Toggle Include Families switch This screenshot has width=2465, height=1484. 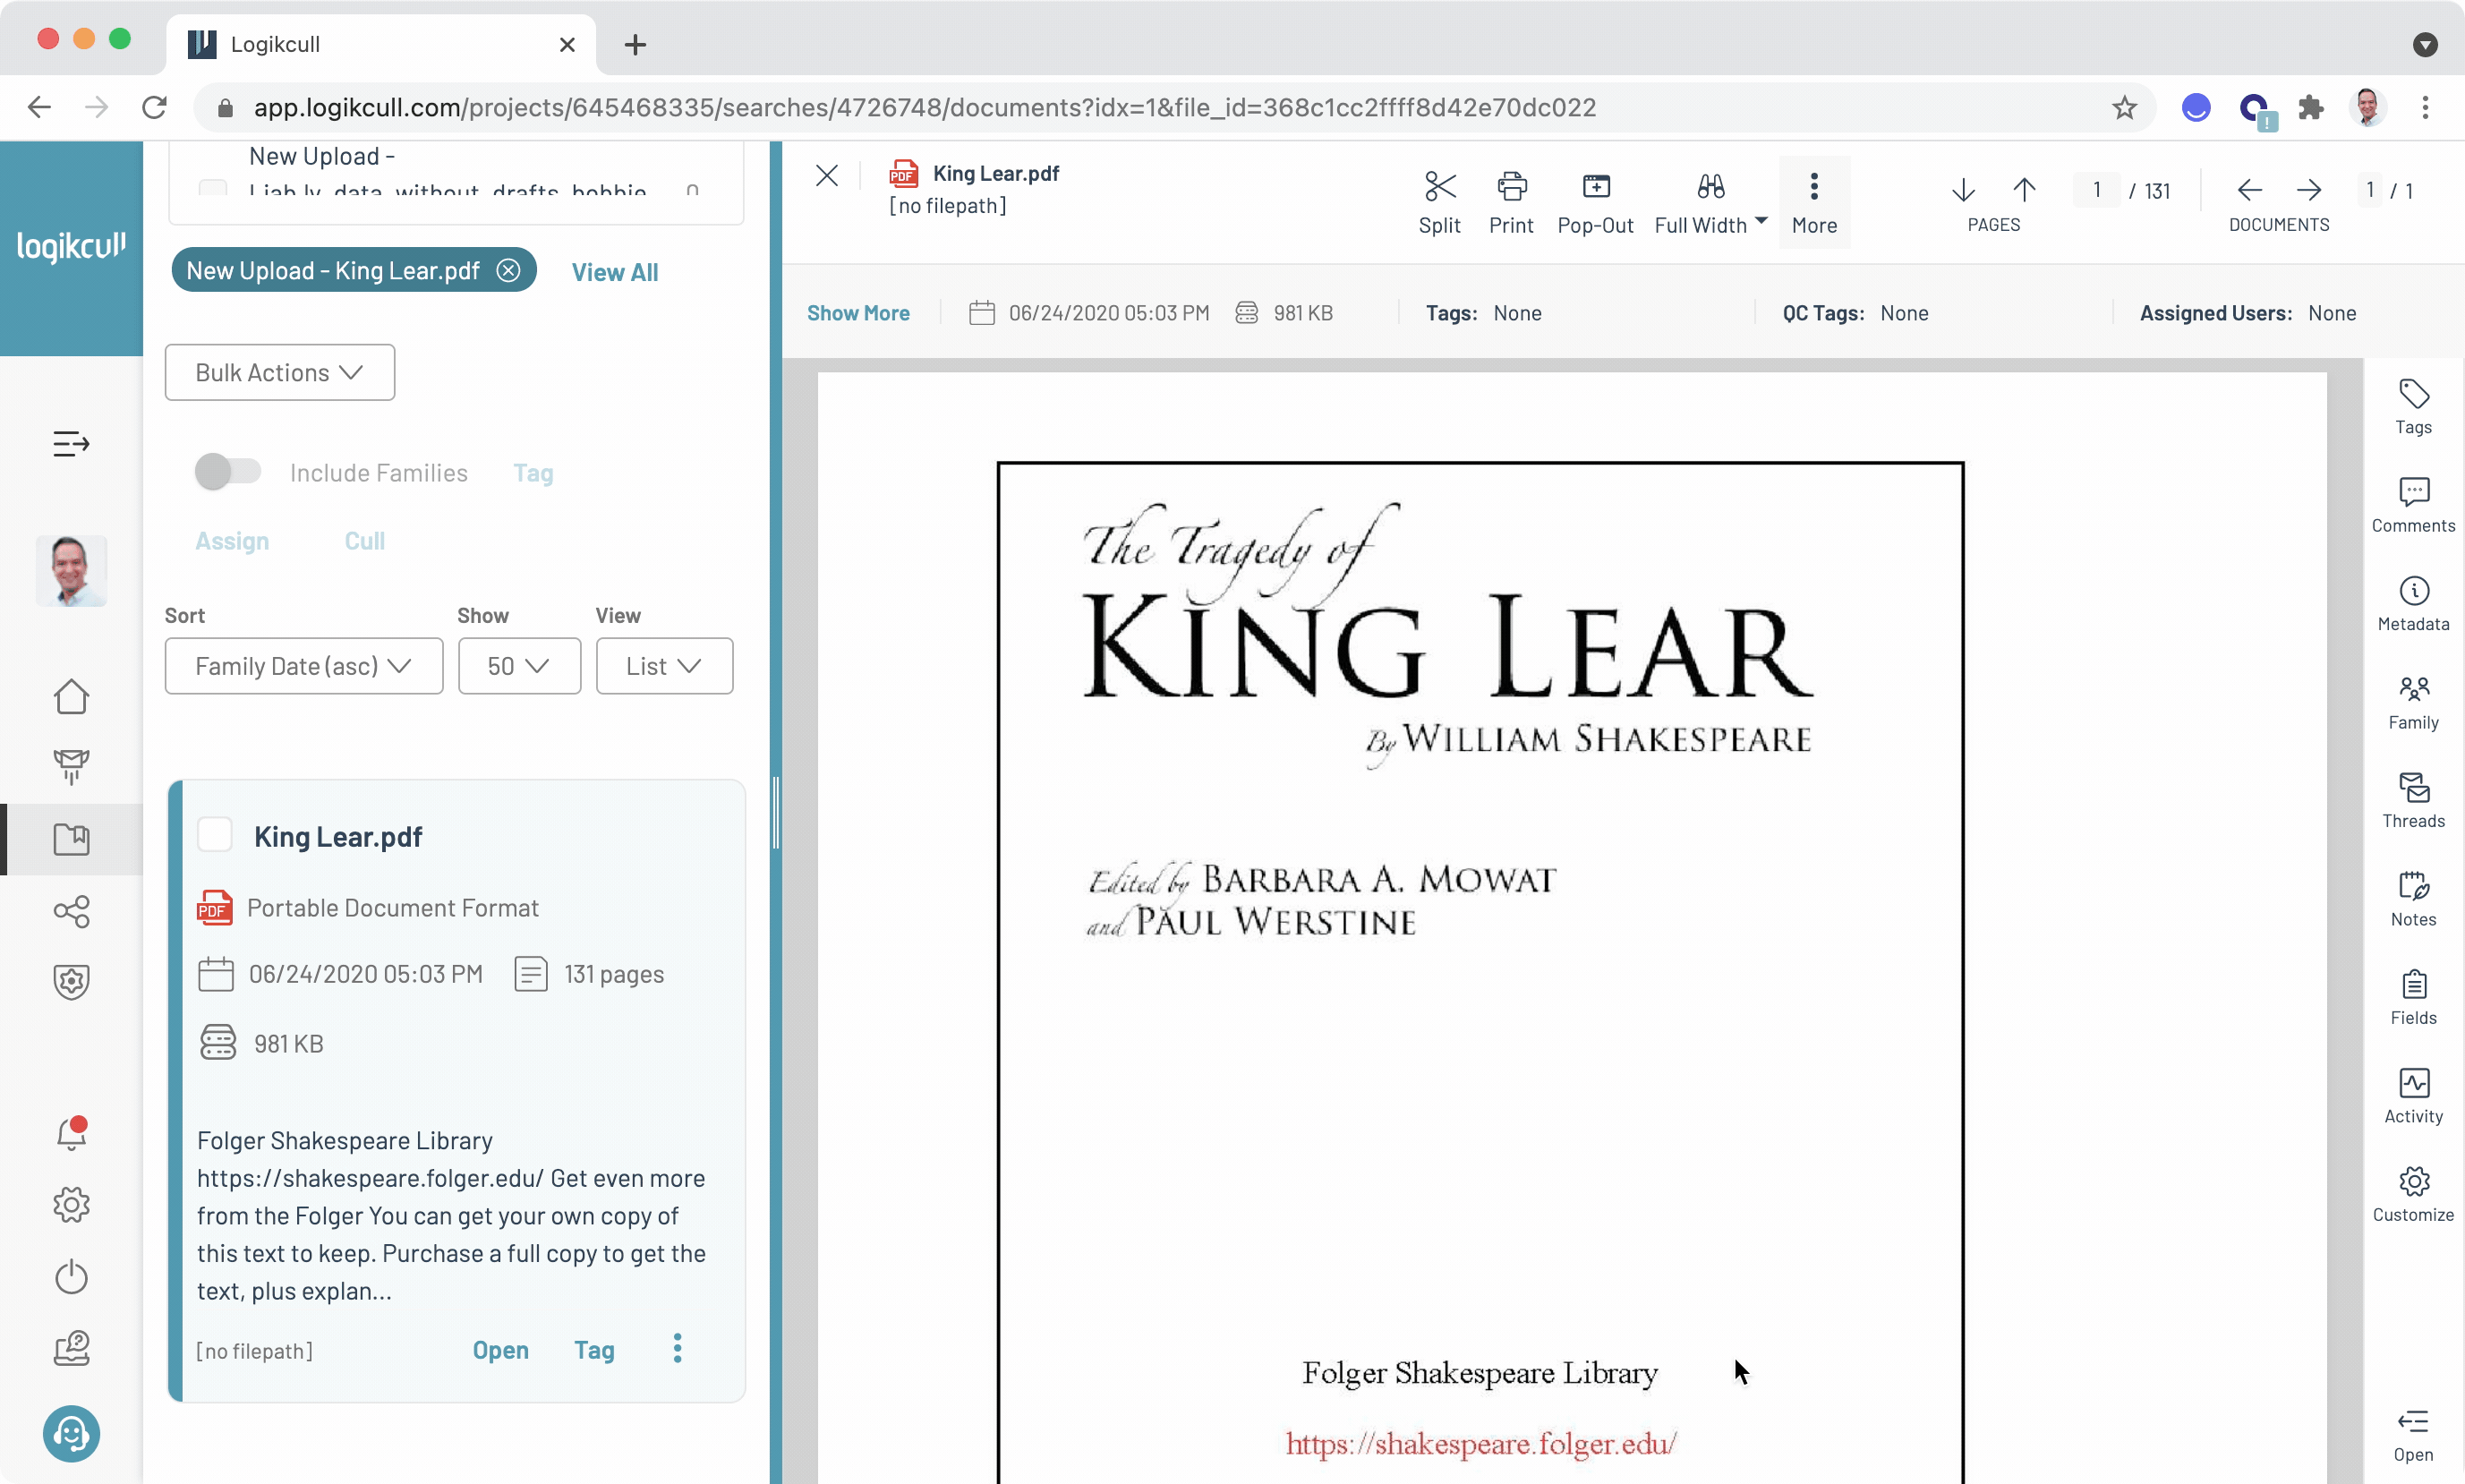click(227, 472)
